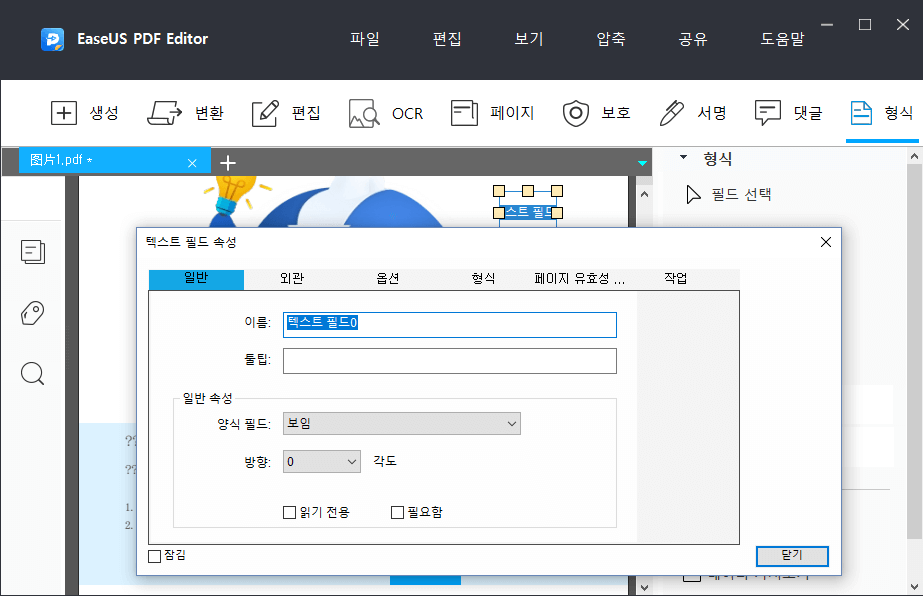The height and width of the screenshot is (596, 923).
Task: Select the 생성 (Create) tool
Action: coord(85,113)
